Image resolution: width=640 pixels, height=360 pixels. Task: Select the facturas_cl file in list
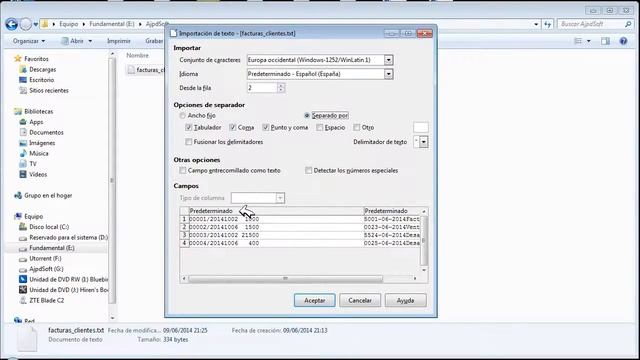coord(146,70)
